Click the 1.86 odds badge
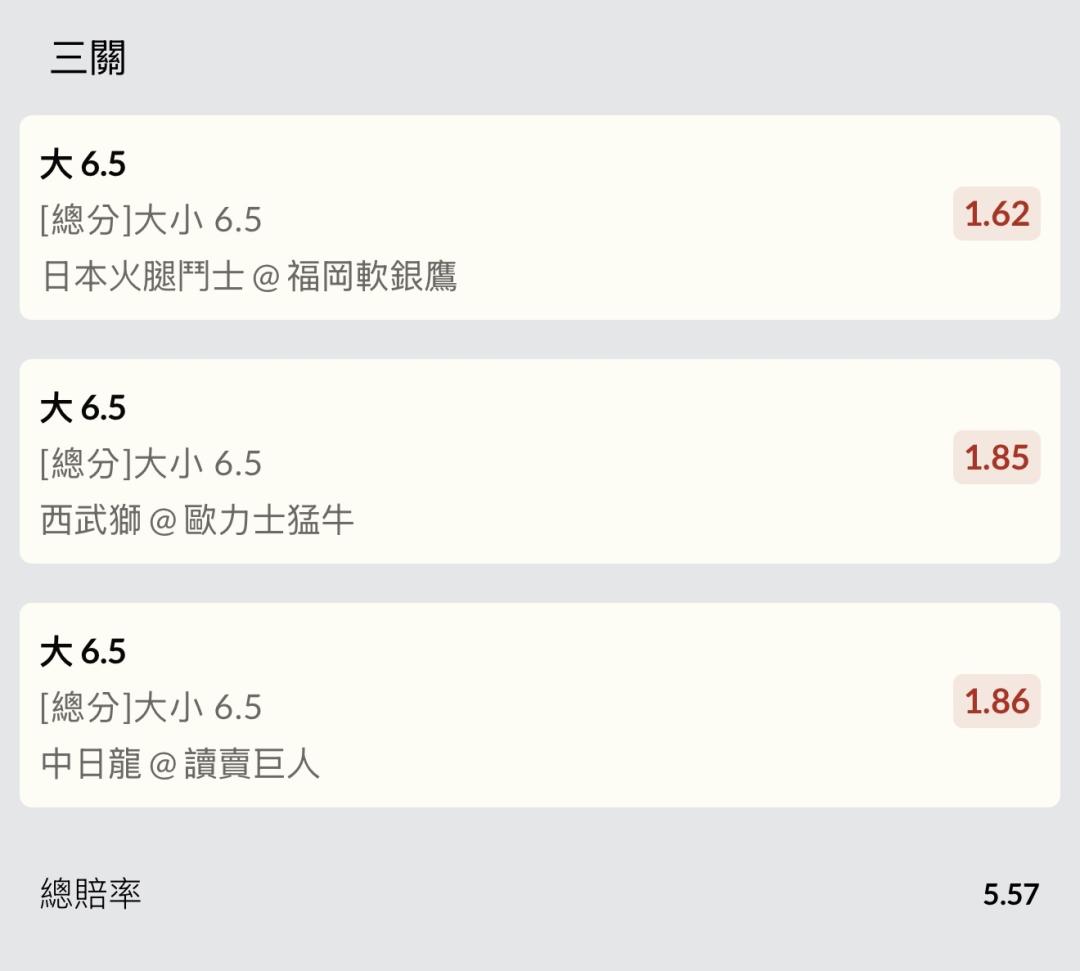 (997, 701)
